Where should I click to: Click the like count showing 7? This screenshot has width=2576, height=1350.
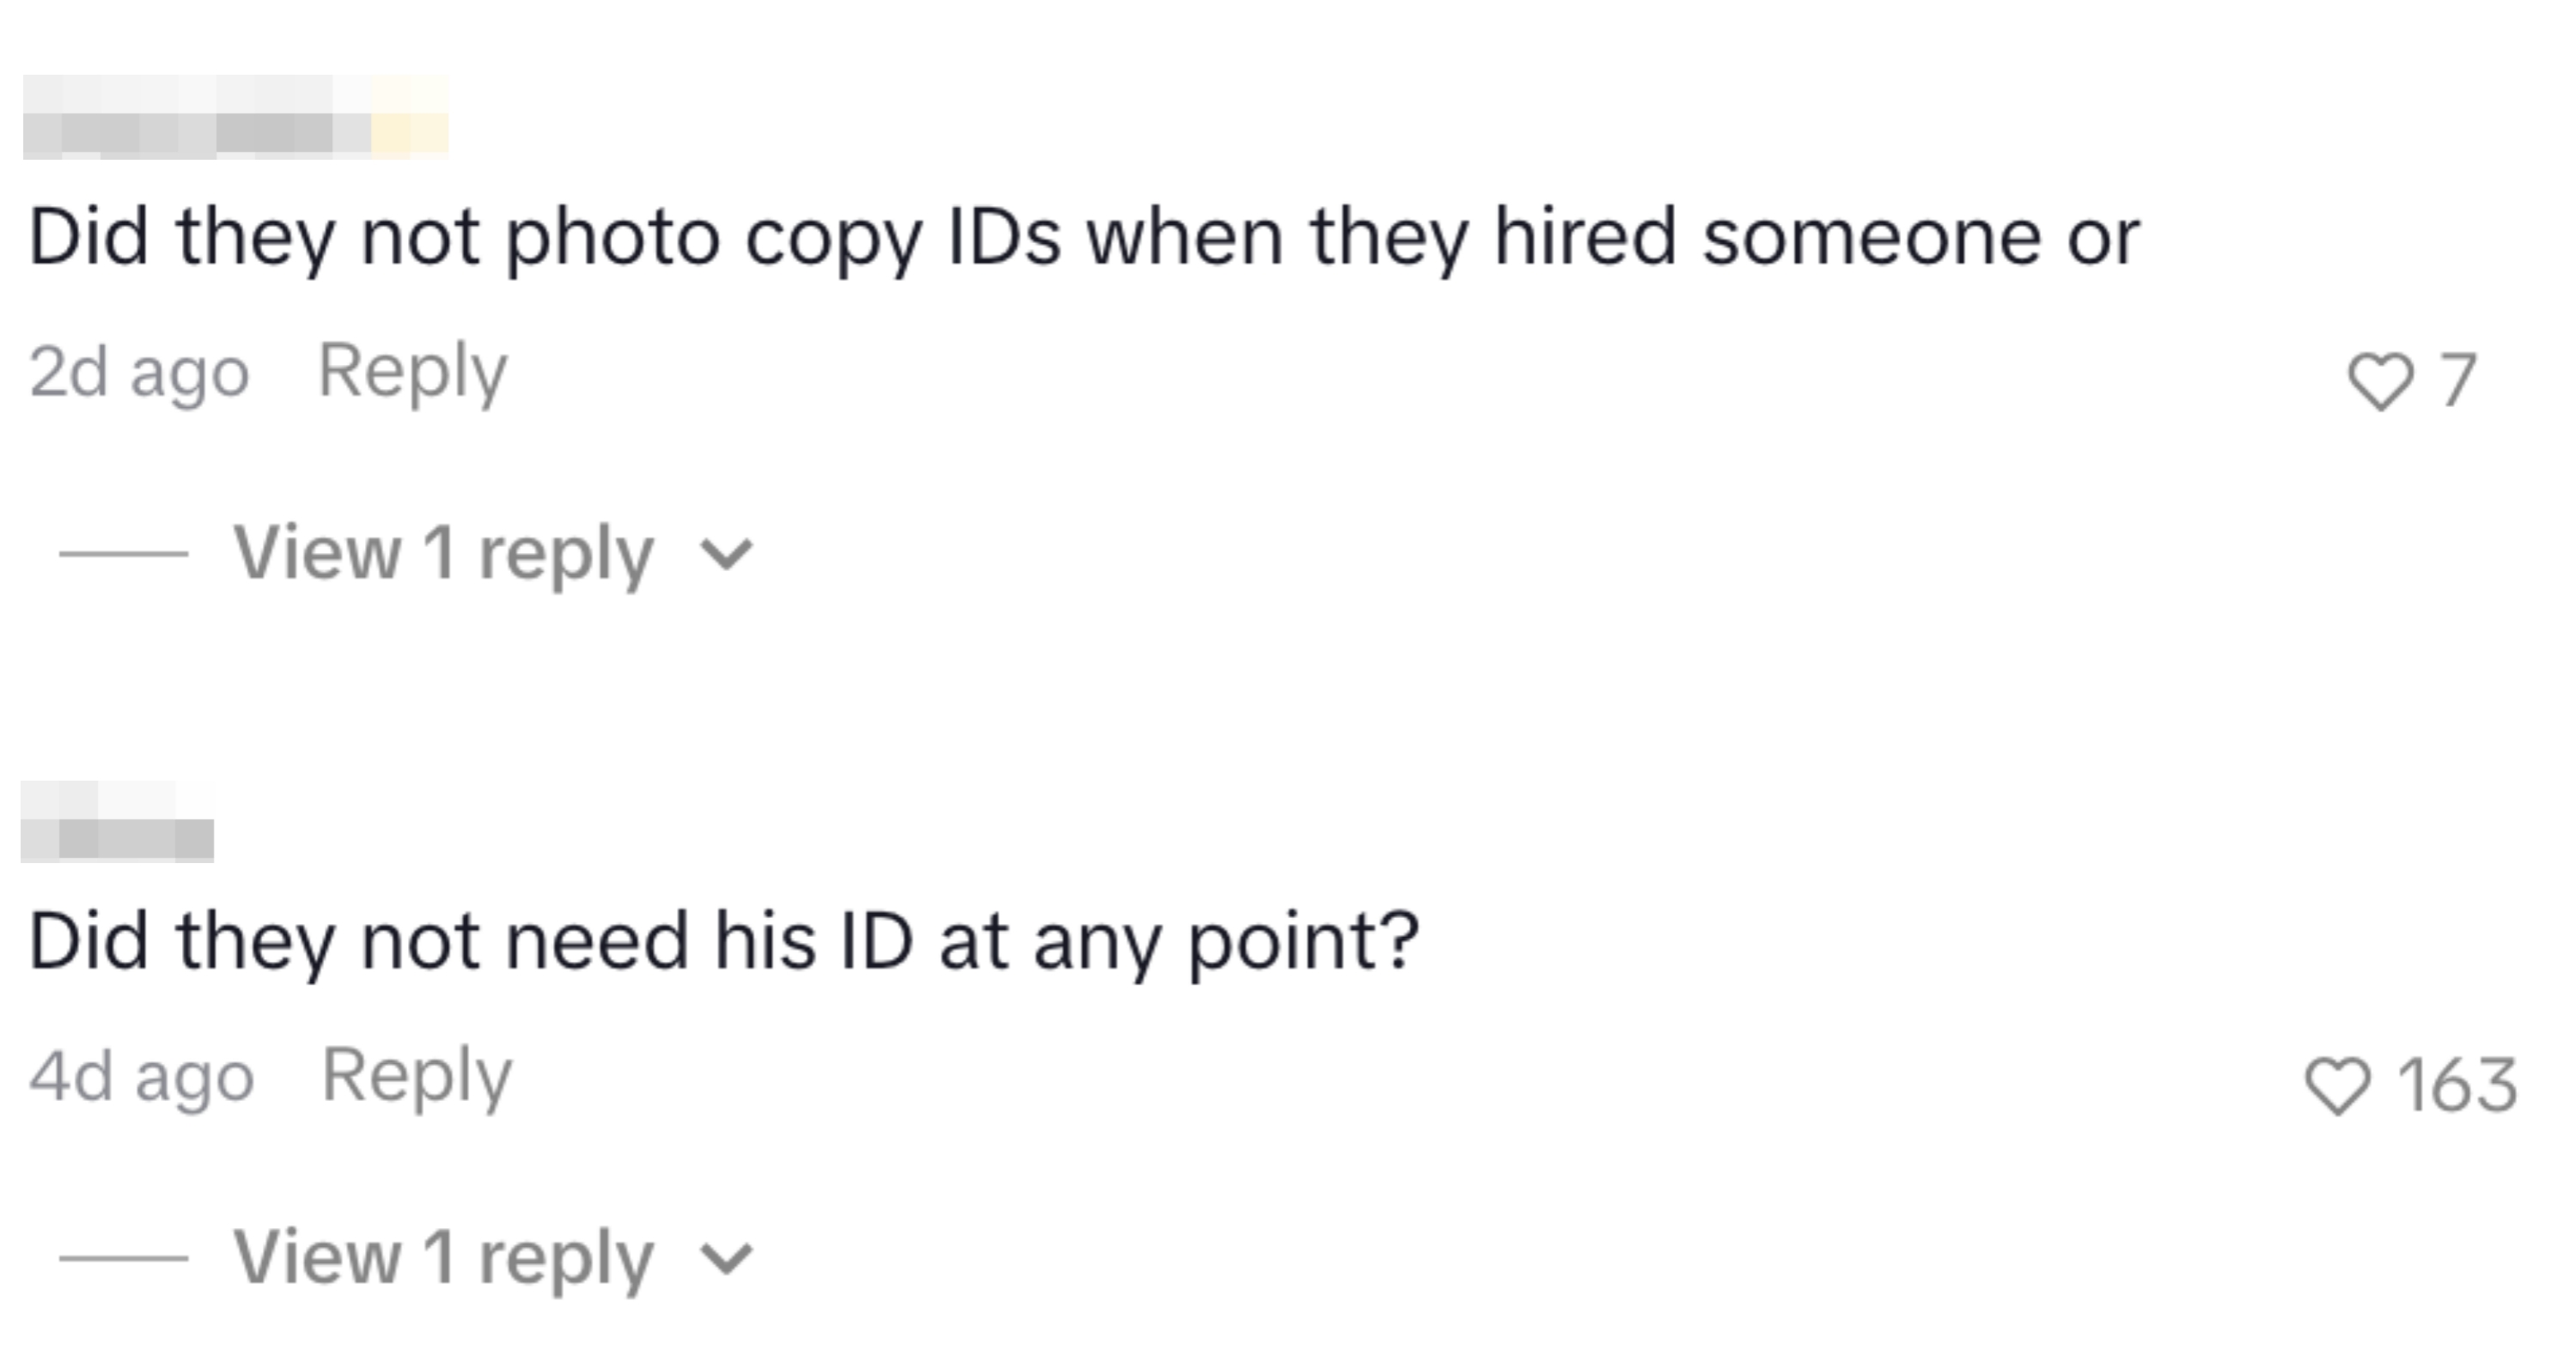coord(2458,381)
